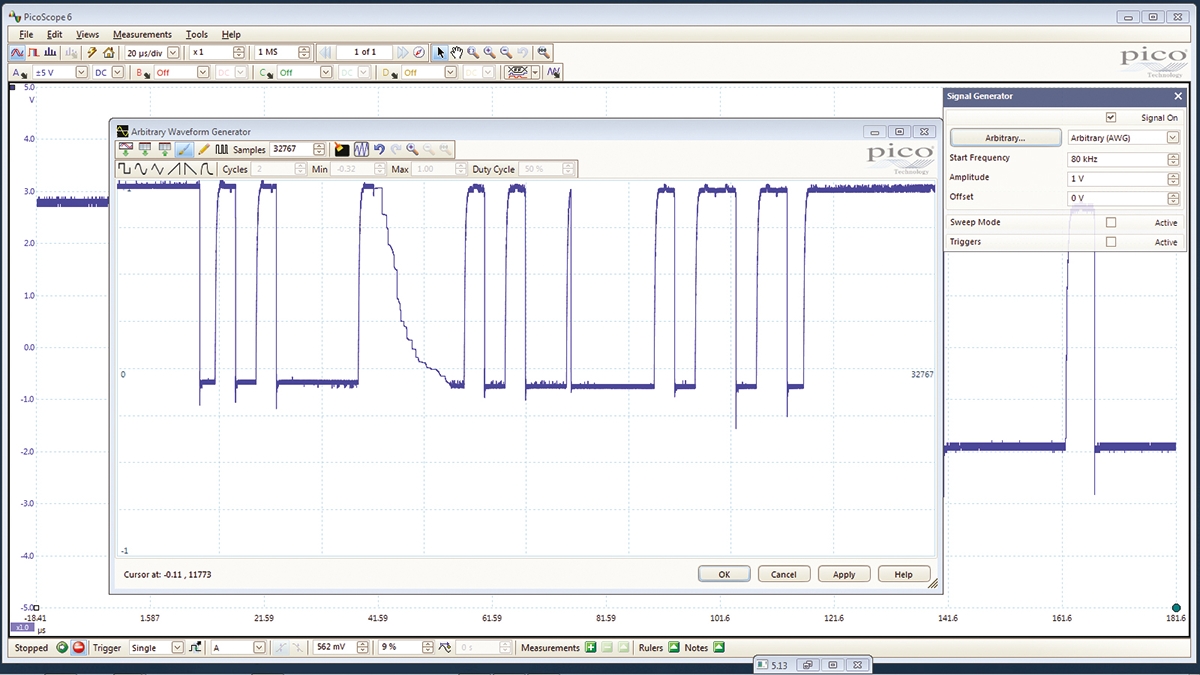Viewport: 1200px width, 675px height.
Task: Select the smooth drawing brush tool in AWG
Action: pyautogui.click(x=186, y=148)
